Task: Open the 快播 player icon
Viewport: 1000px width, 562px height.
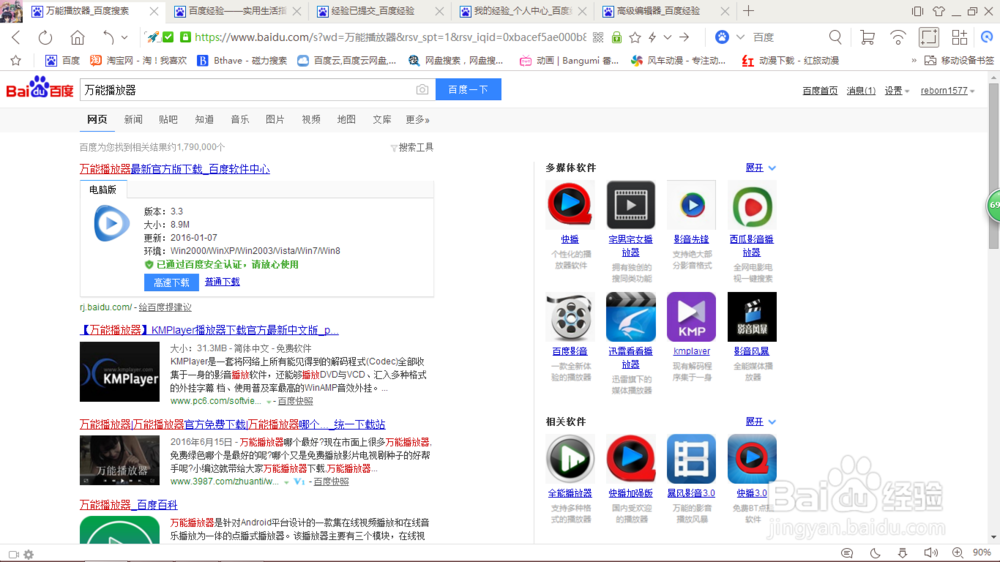Action: pyautogui.click(x=570, y=204)
